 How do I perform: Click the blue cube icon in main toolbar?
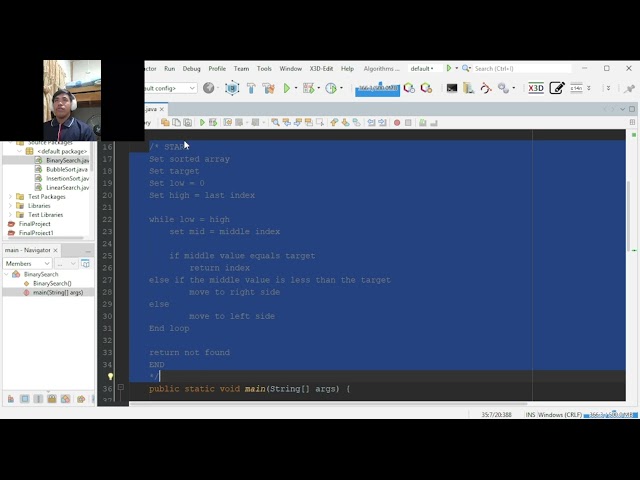click(x=232, y=88)
